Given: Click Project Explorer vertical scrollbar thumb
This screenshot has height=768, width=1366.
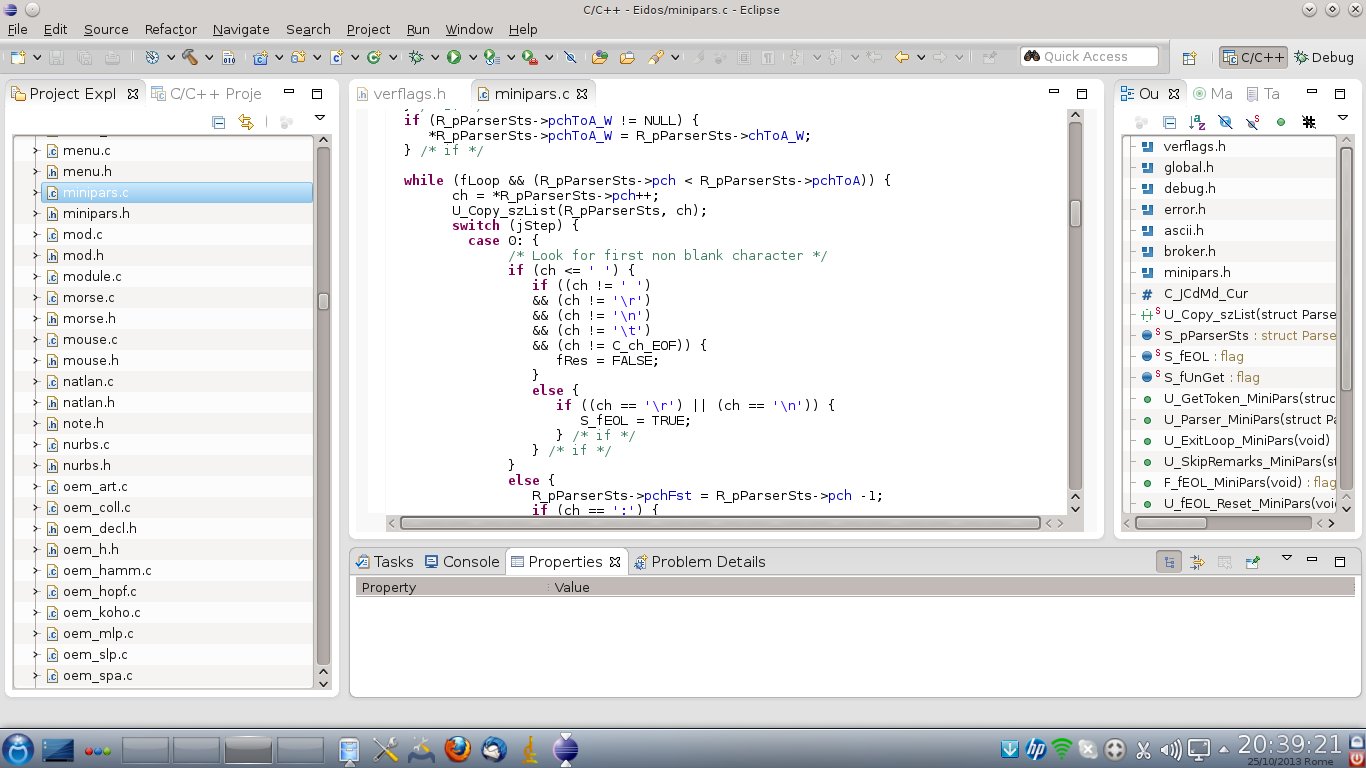Looking at the screenshot, I should pyautogui.click(x=323, y=301).
